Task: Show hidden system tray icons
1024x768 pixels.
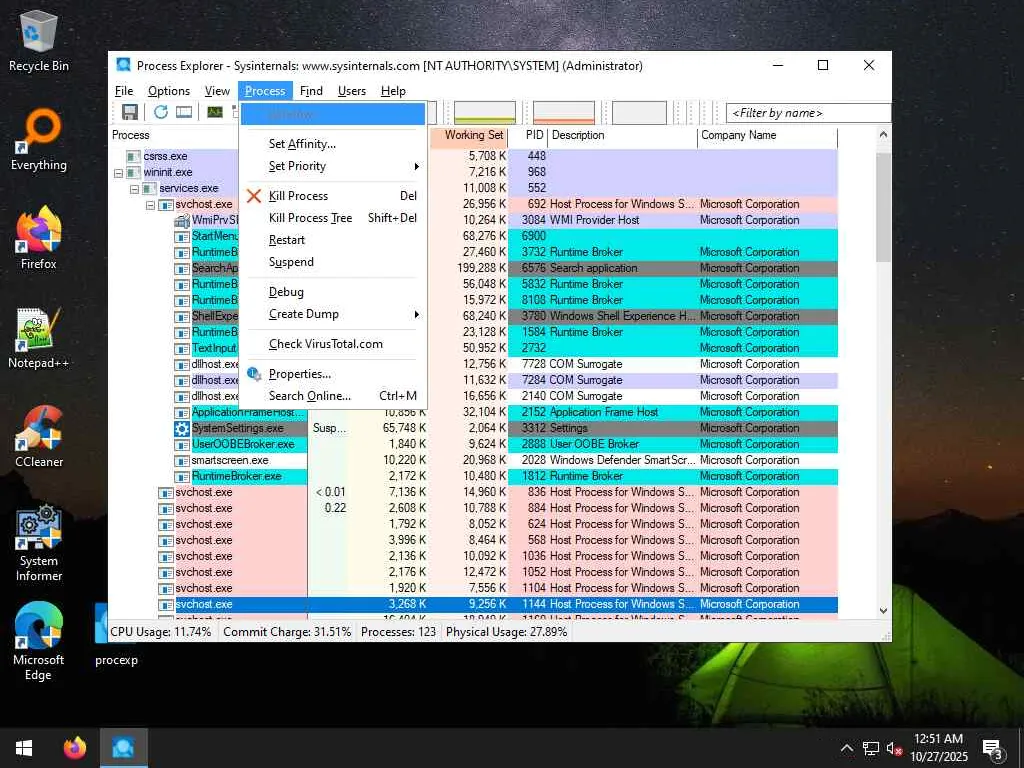Action: (846, 748)
